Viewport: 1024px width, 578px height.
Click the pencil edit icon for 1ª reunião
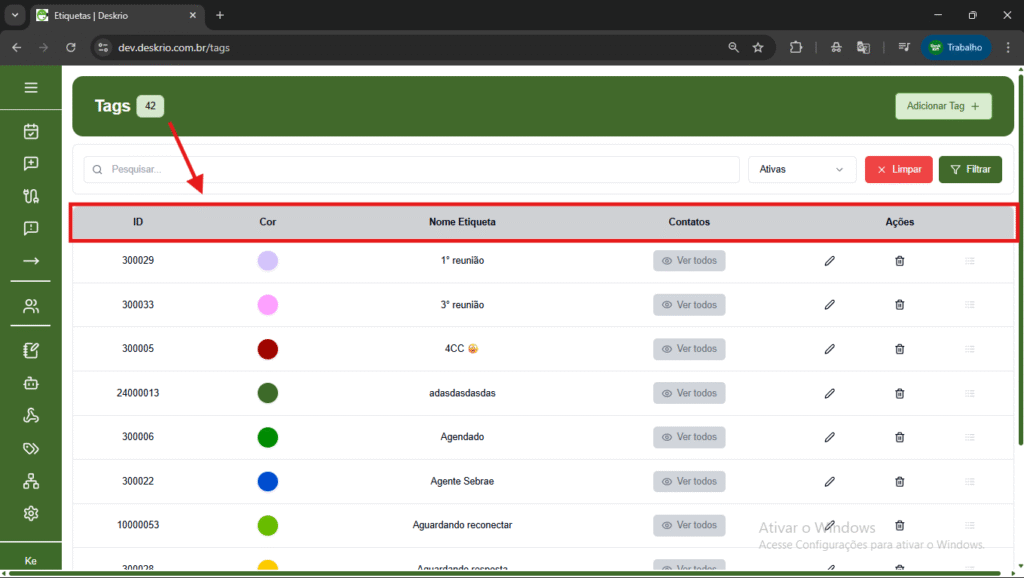click(829, 261)
